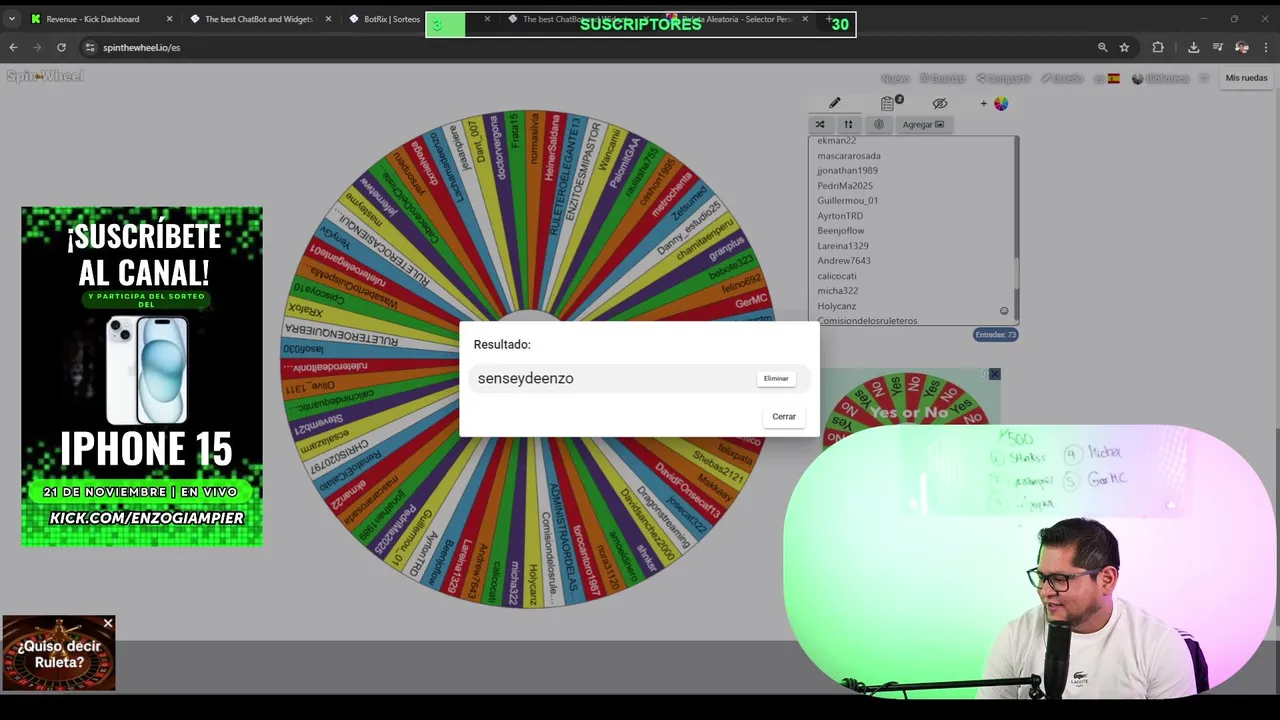1280x720 pixels.
Task: Open the ¿Quiso decir Ruleta? ad thumbnail
Action: point(58,653)
